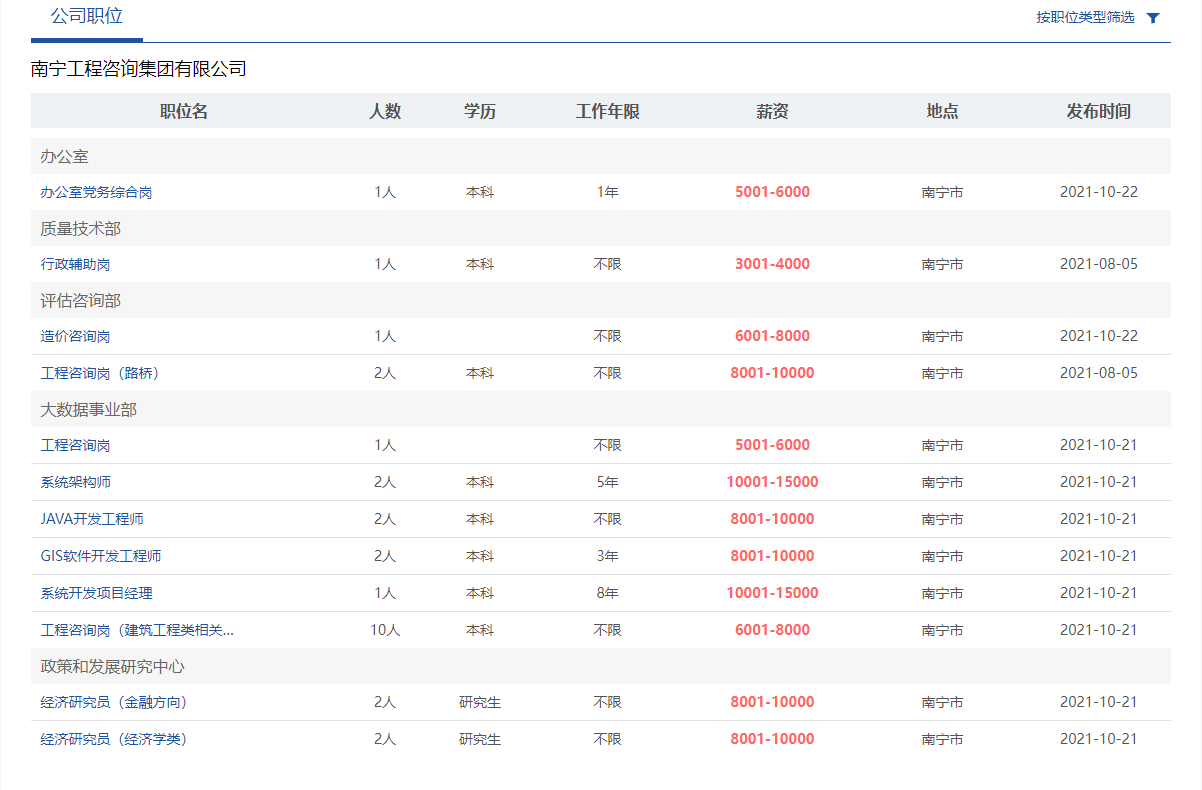Screen dimensions: 1202x790
Task: Open 按职位类型筛选 filter dropdown
Action: coord(1086,17)
